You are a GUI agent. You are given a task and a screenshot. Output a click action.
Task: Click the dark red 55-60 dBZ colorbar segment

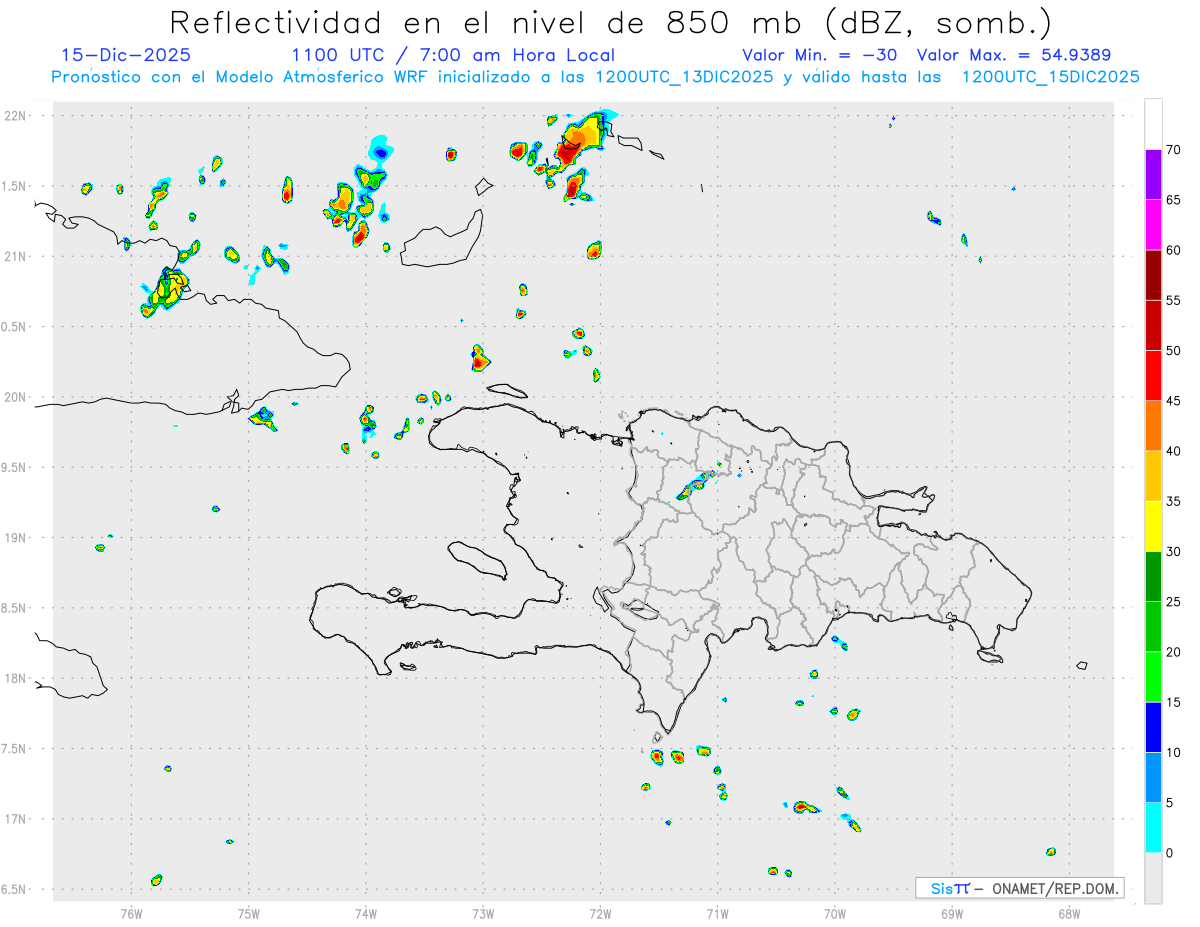pos(1153,275)
